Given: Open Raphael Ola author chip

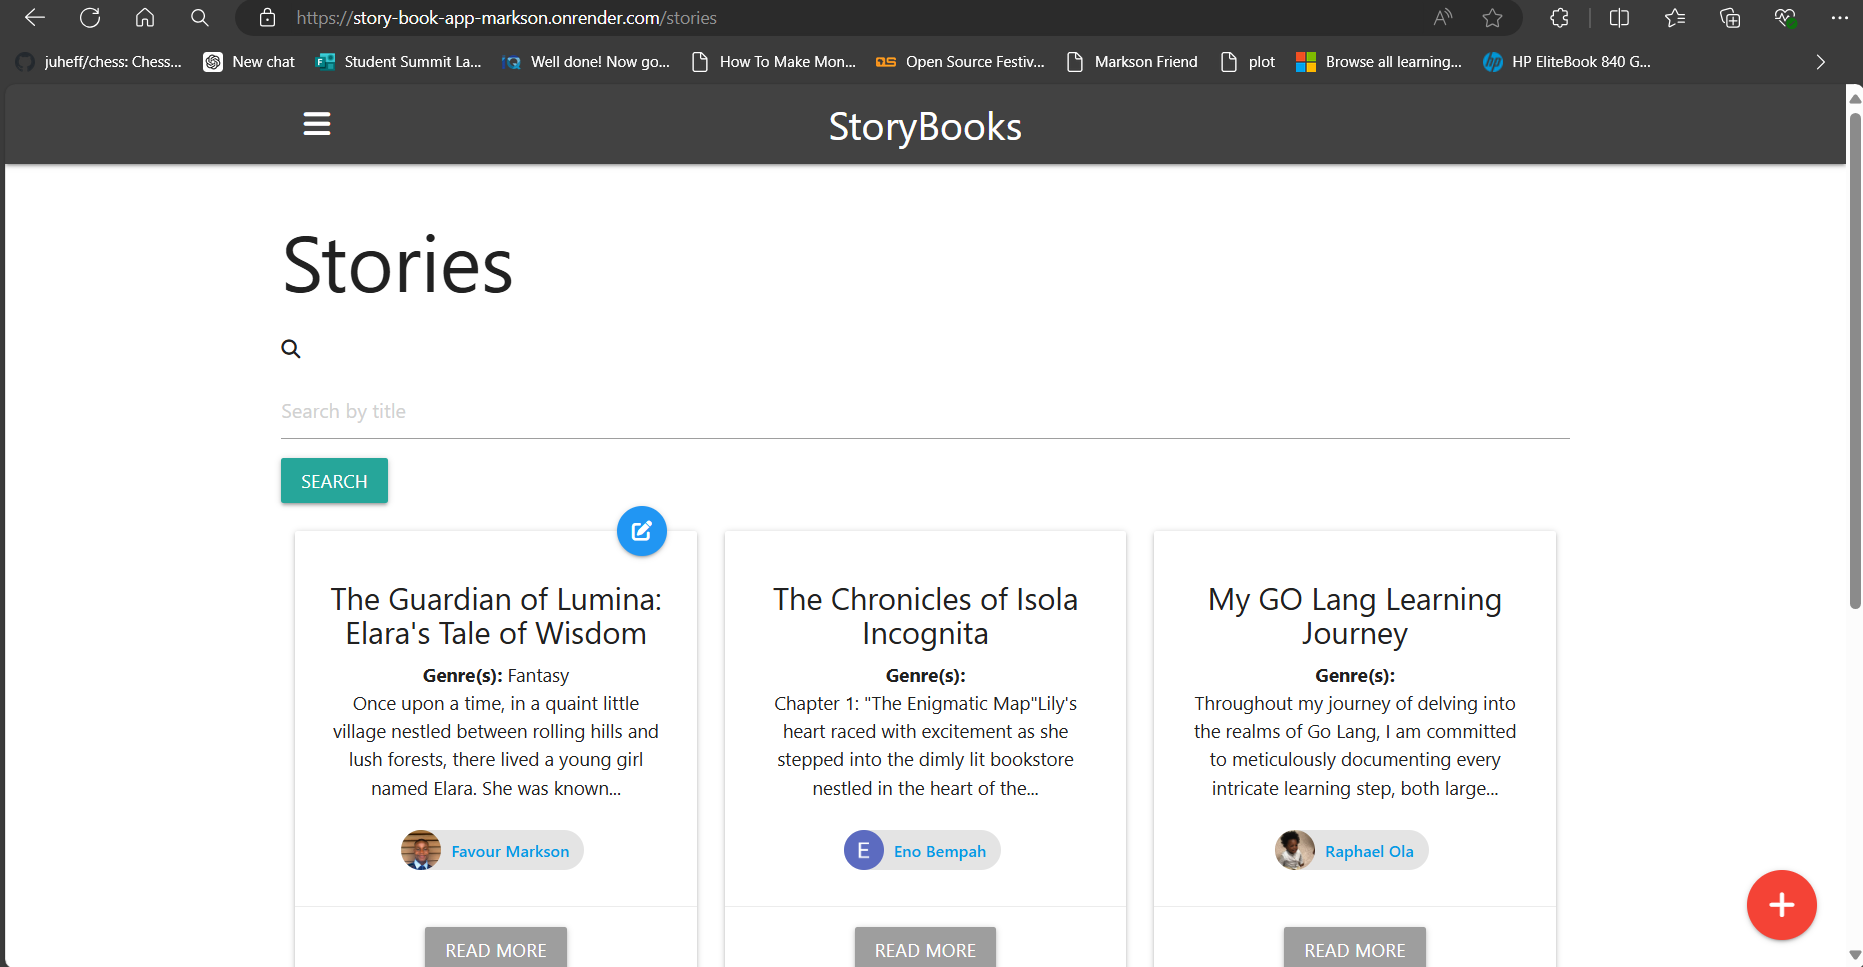Looking at the screenshot, I should (x=1352, y=850).
